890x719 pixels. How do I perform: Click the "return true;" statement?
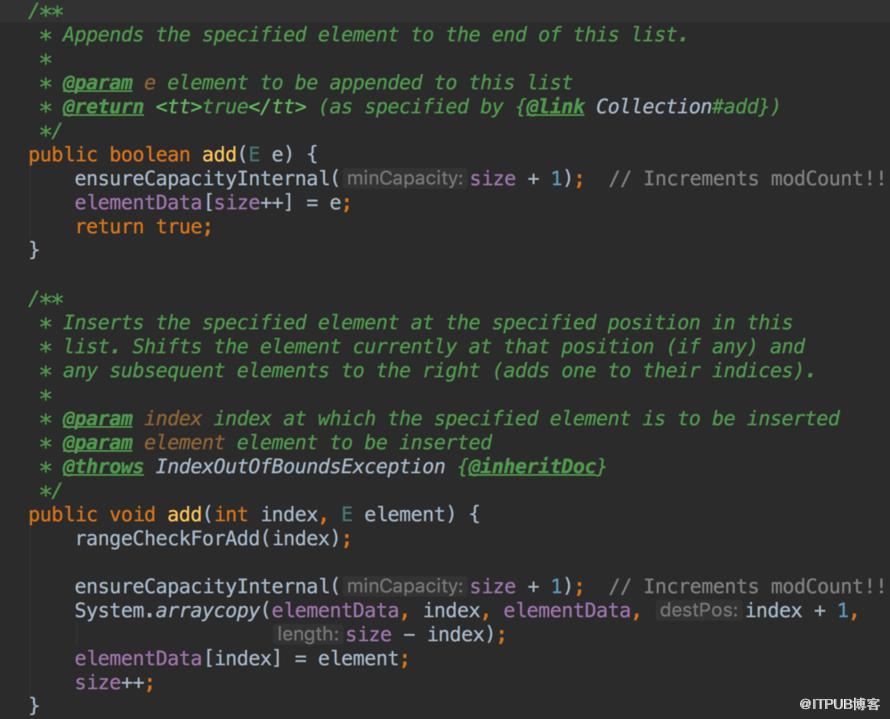point(144,227)
